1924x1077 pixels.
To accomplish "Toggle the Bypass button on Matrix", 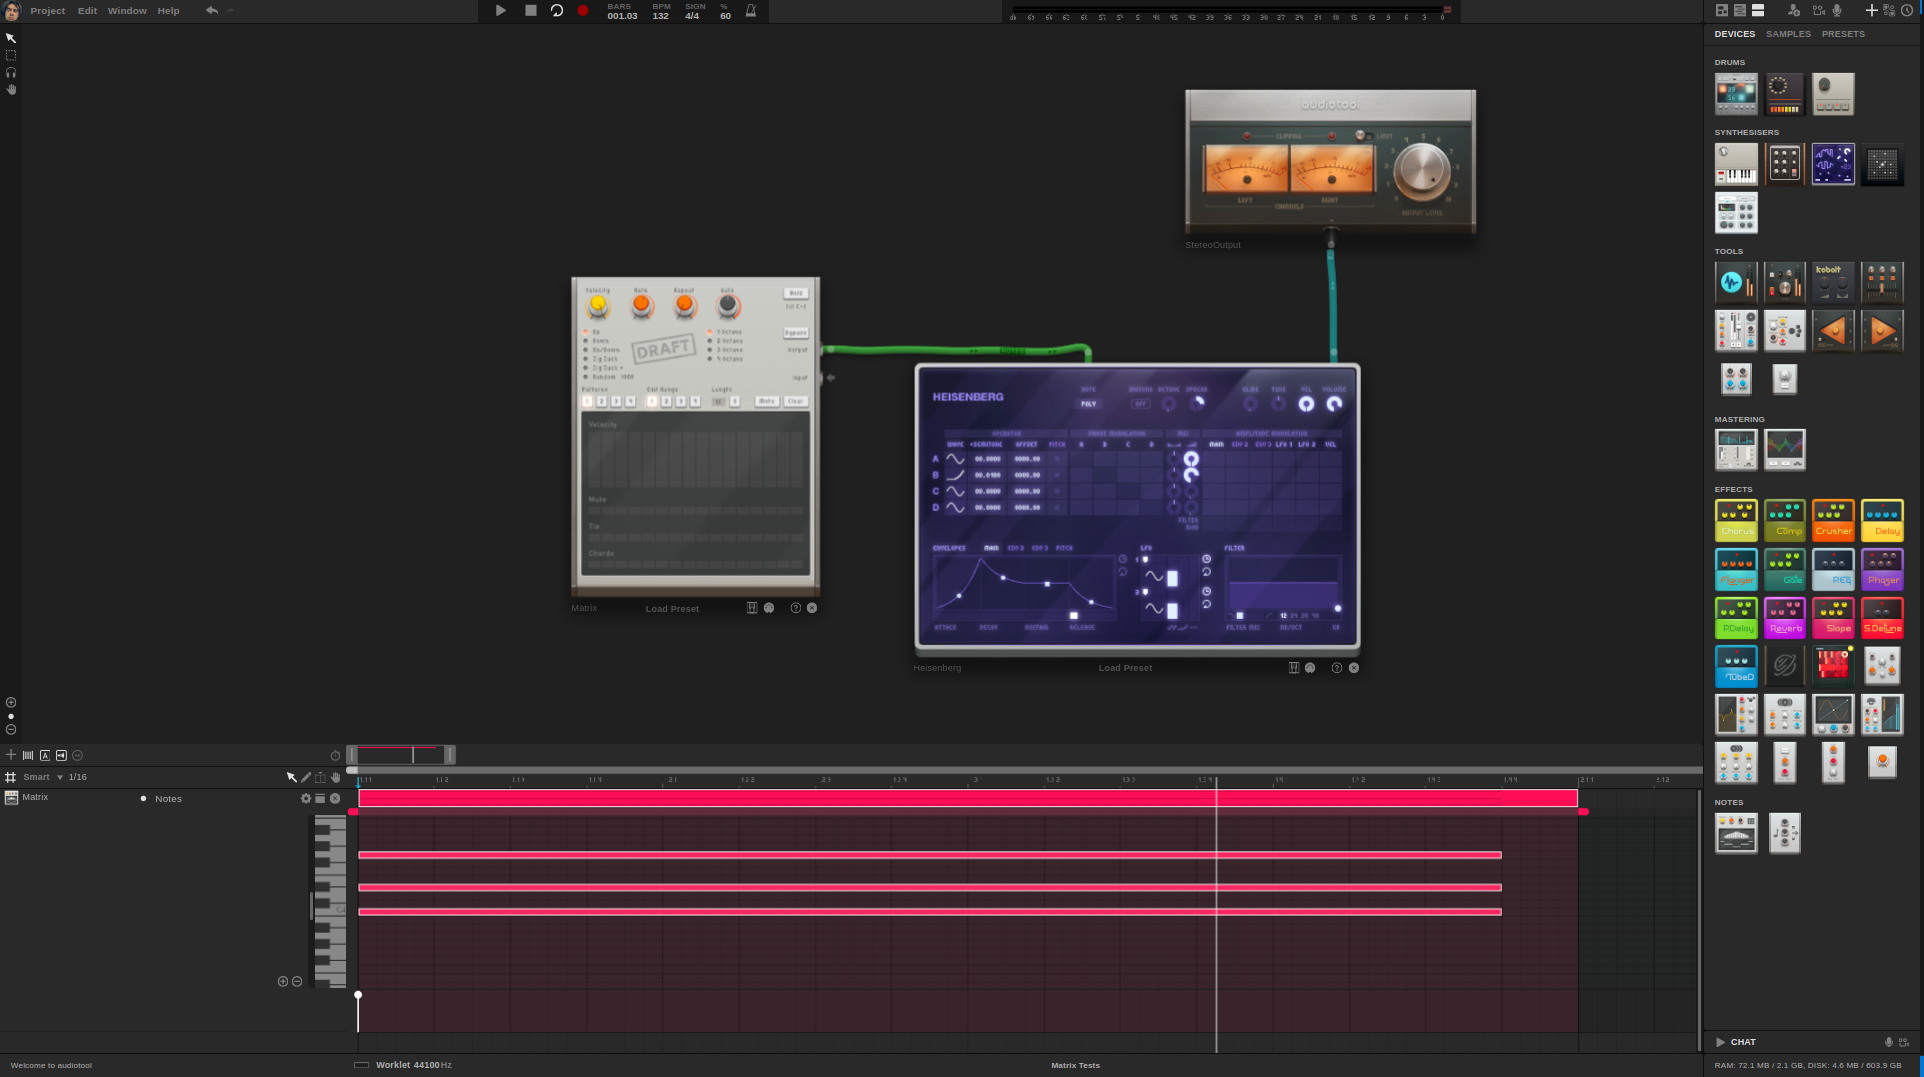I will coord(796,332).
